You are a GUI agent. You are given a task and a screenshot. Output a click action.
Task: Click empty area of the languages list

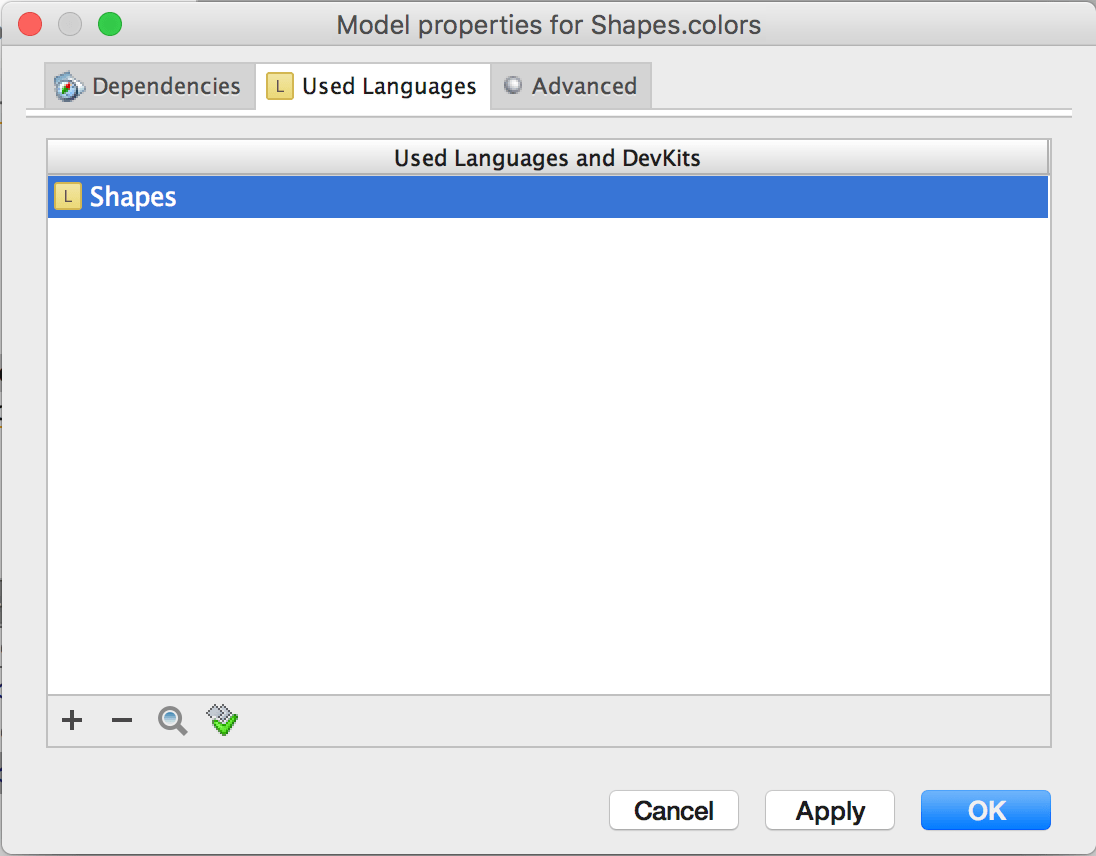click(x=548, y=450)
